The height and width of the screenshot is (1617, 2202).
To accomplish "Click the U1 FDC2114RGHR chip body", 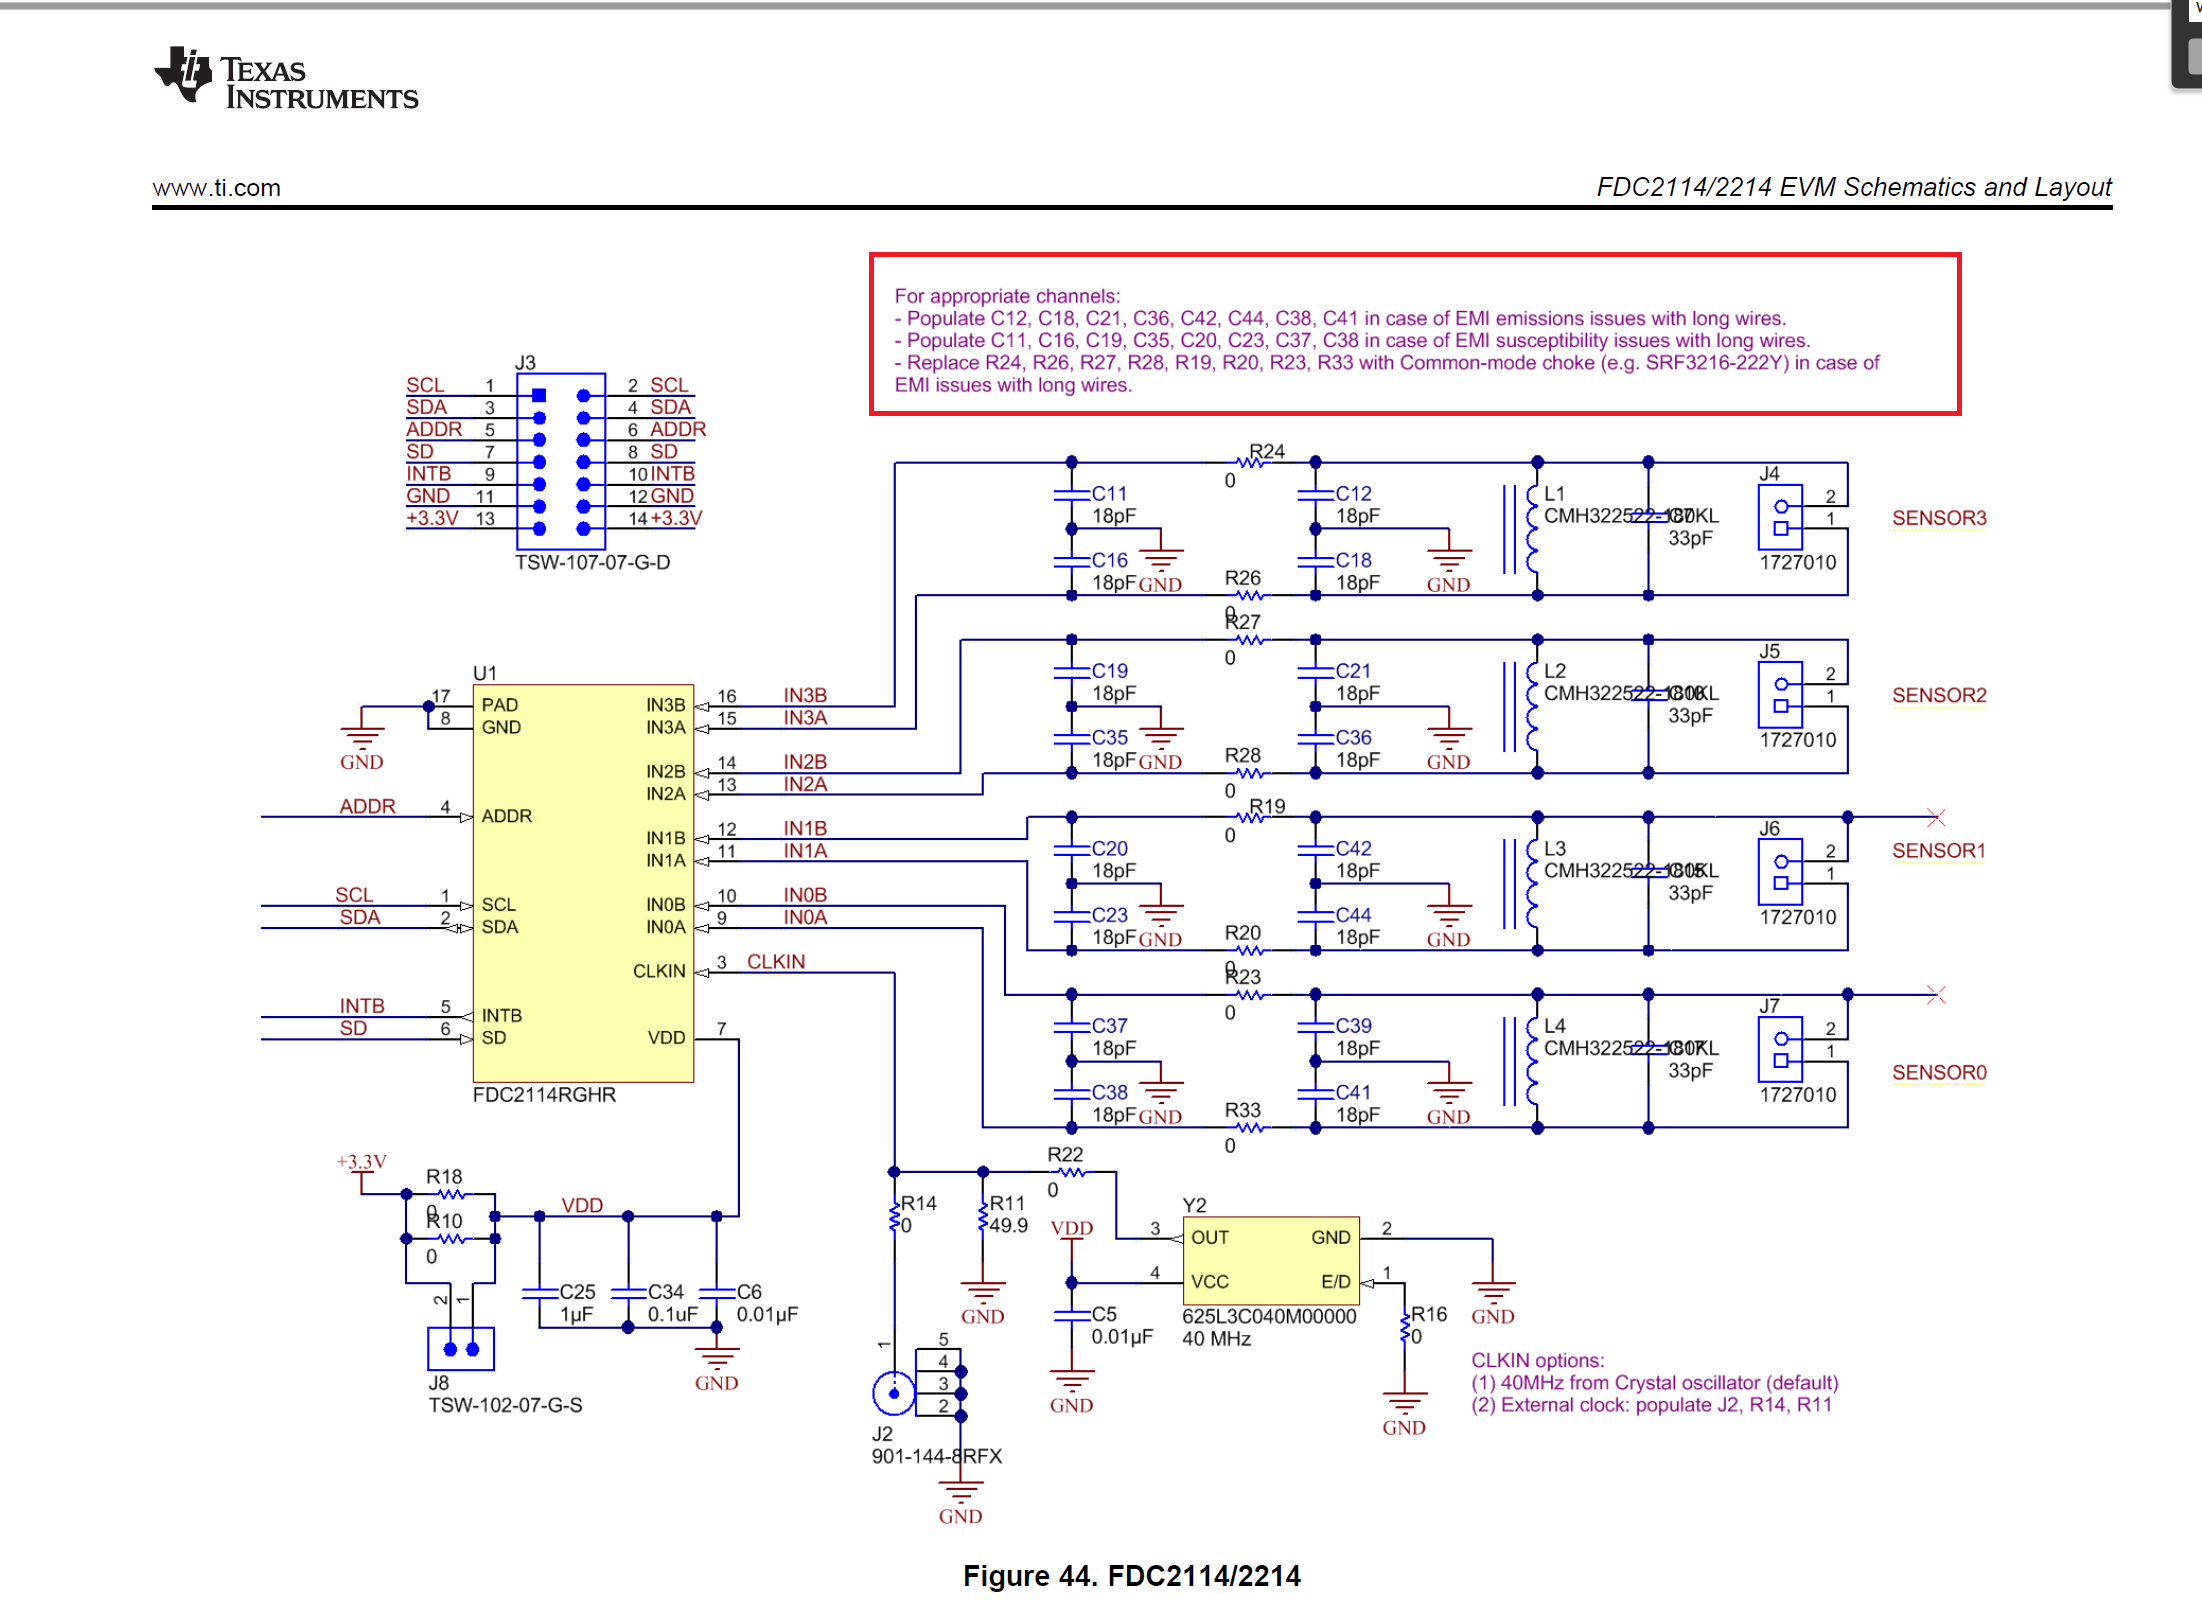I will click(x=583, y=883).
